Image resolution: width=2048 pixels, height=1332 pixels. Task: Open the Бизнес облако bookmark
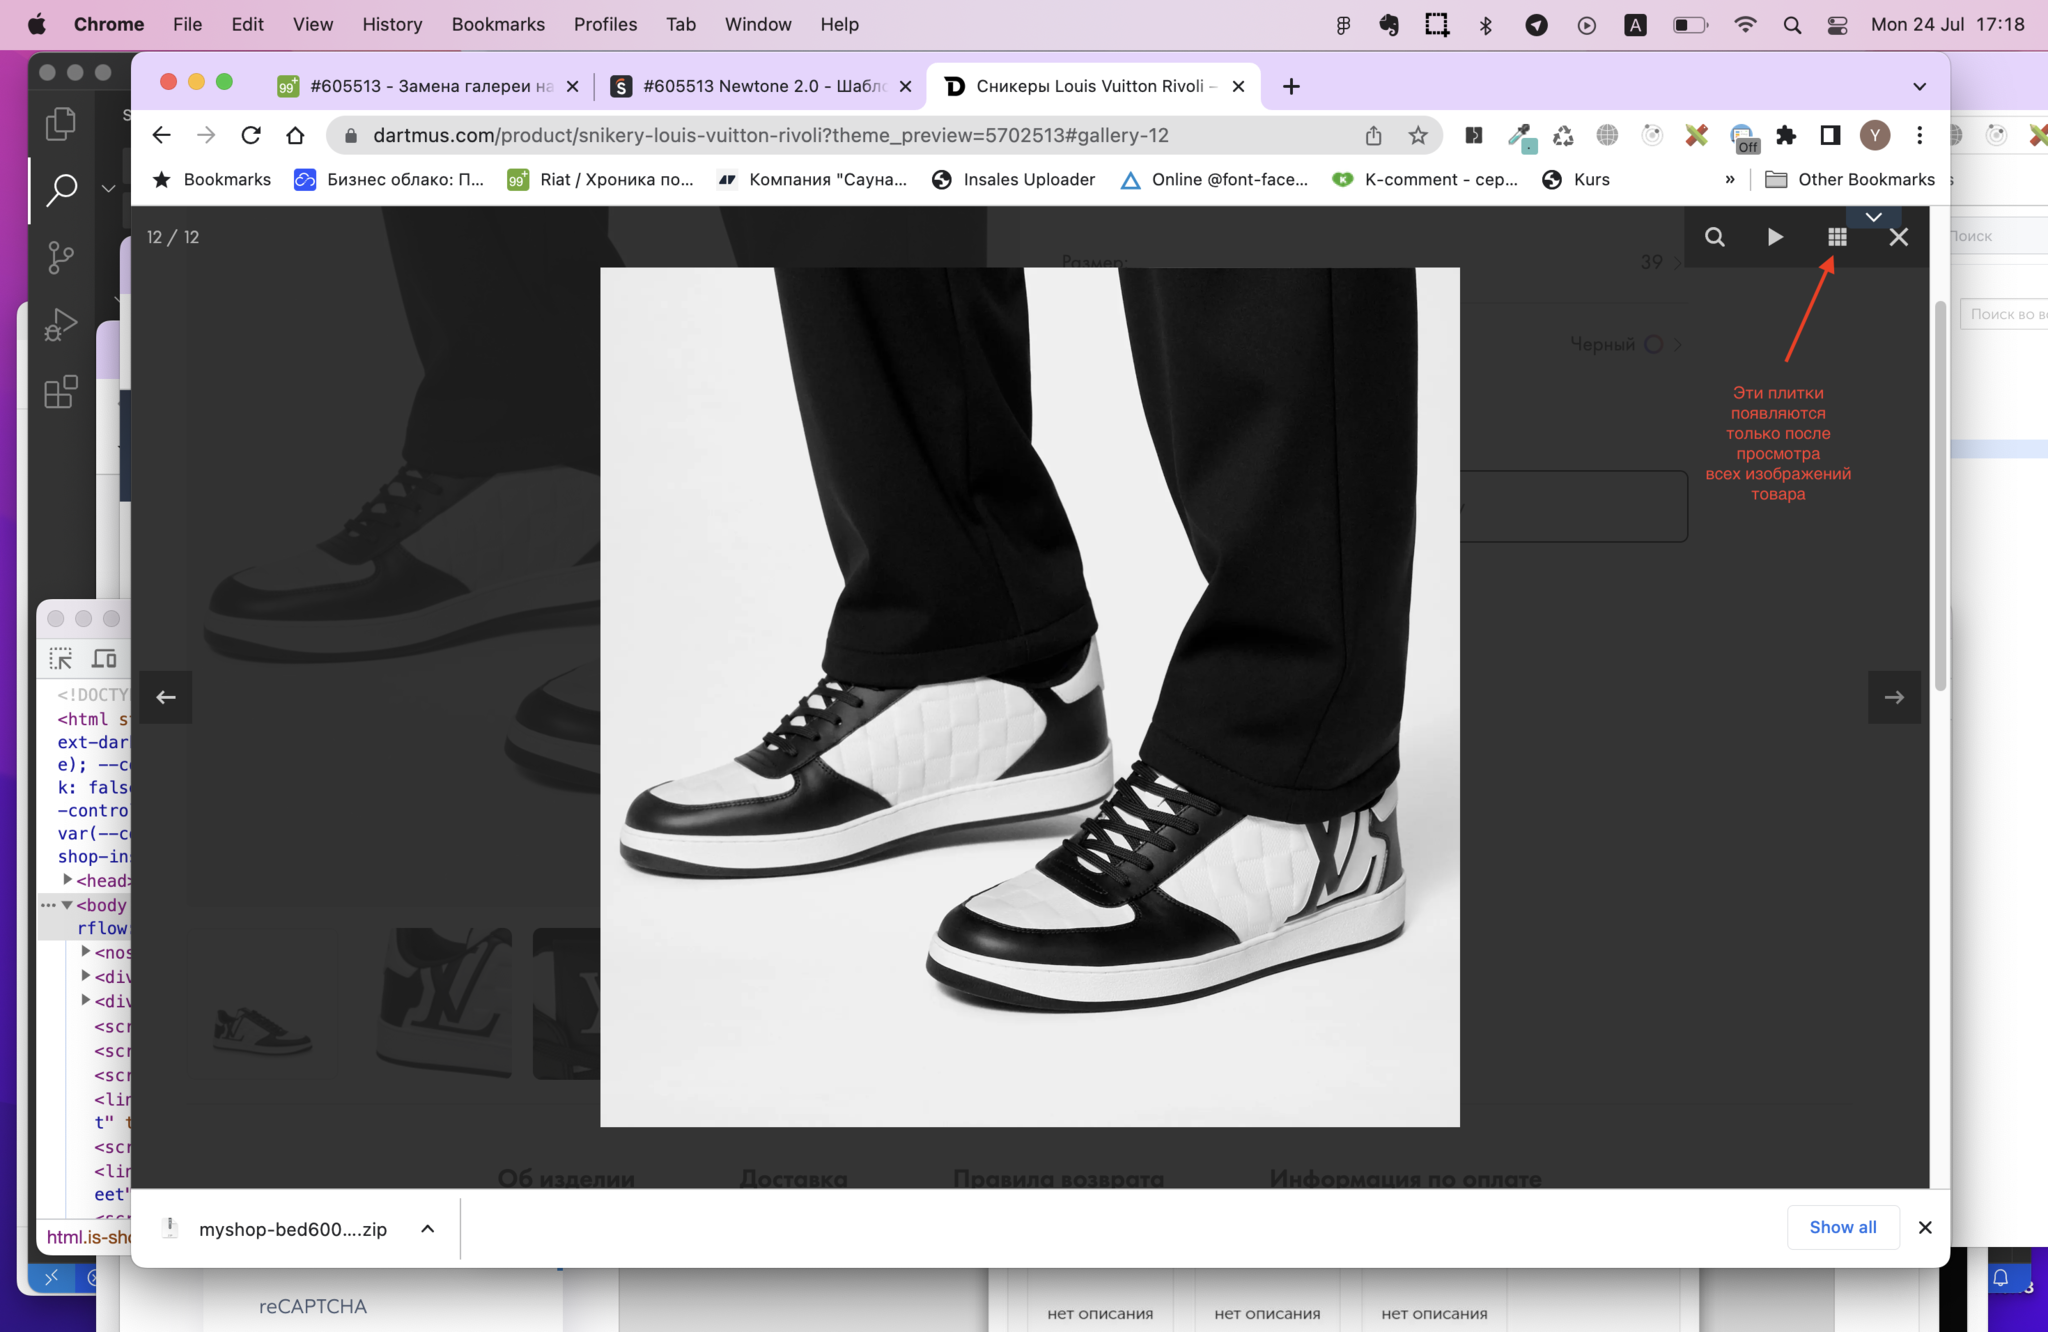(389, 179)
